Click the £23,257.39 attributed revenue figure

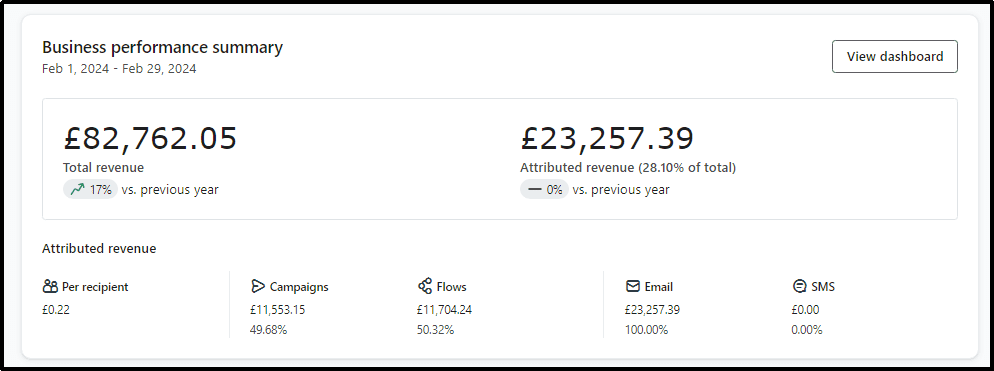[607, 138]
